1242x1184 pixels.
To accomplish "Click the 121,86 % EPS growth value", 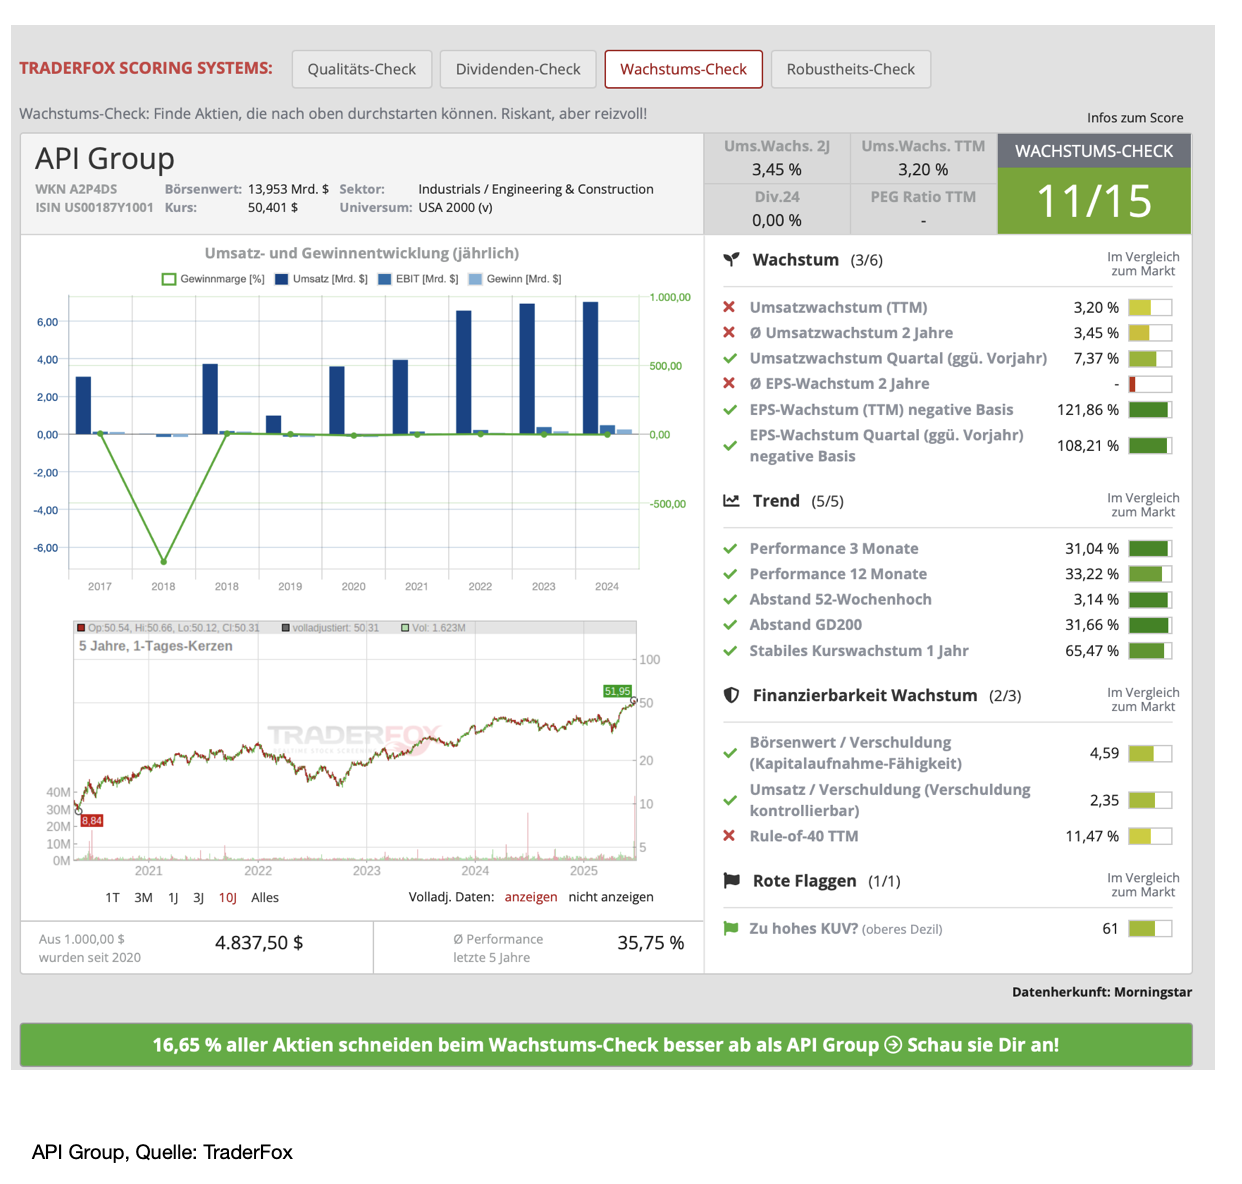I will [1088, 410].
